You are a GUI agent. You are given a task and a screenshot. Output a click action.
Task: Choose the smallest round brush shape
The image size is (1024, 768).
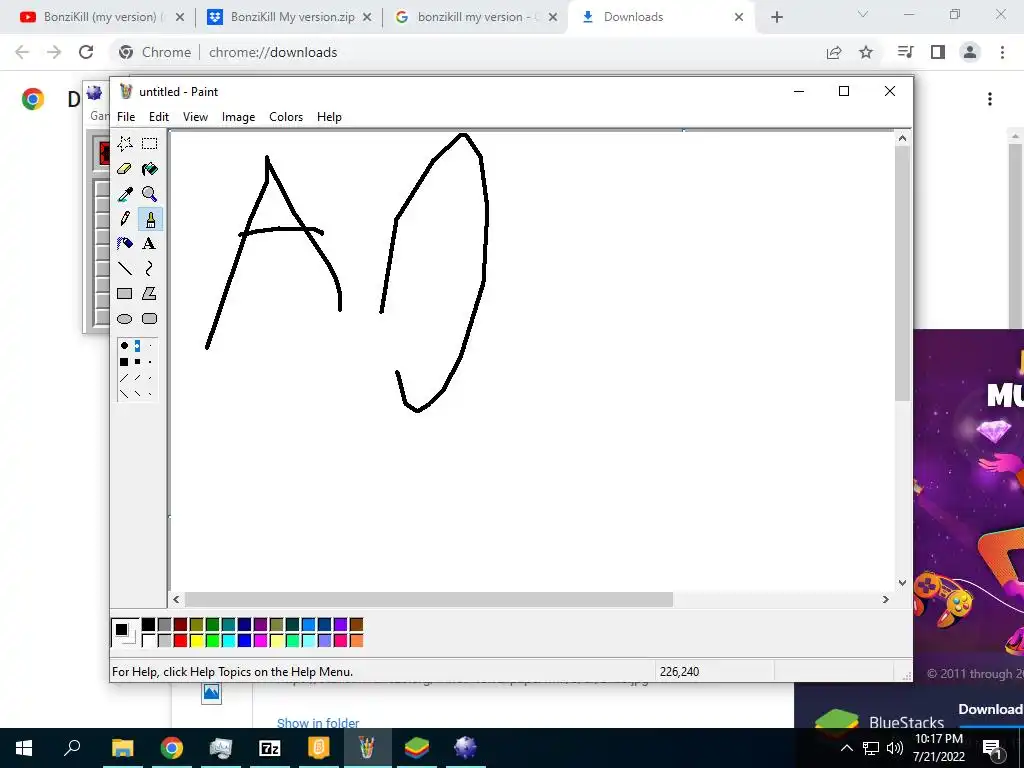click(150, 345)
